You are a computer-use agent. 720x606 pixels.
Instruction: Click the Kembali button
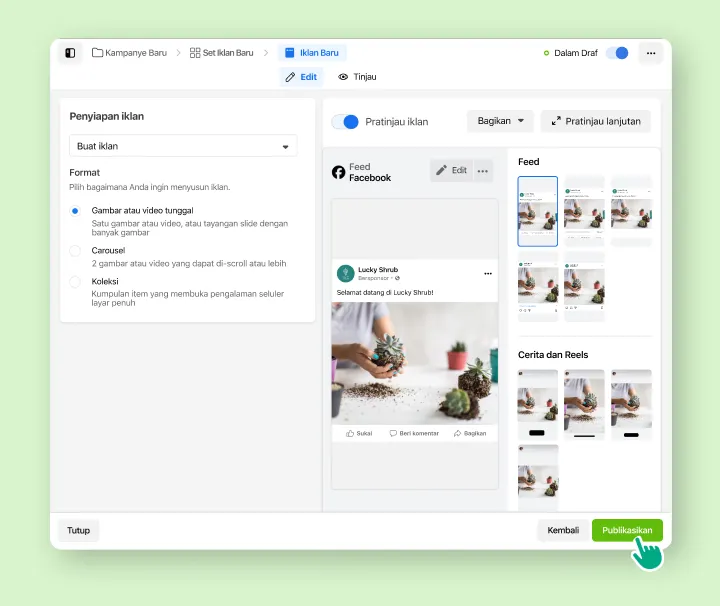pos(563,530)
